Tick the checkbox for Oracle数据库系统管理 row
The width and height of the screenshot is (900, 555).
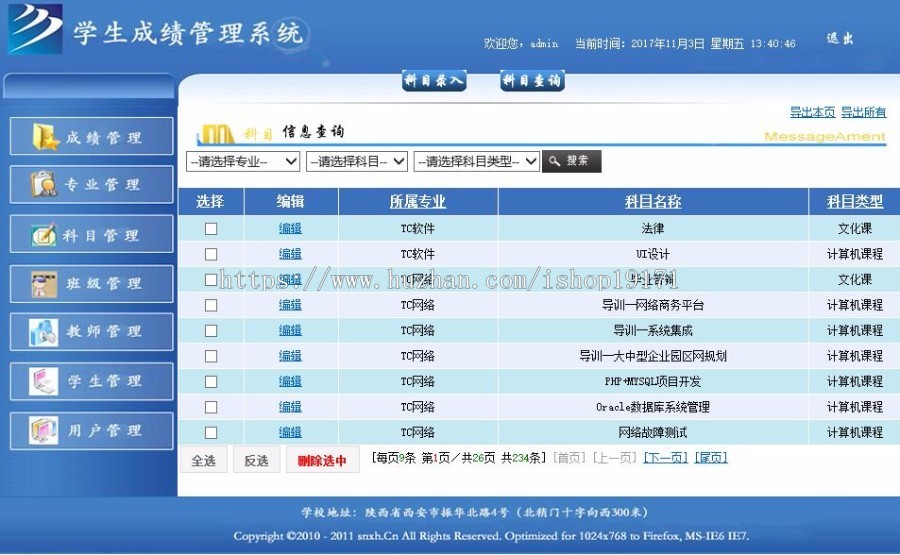point(211,407)
